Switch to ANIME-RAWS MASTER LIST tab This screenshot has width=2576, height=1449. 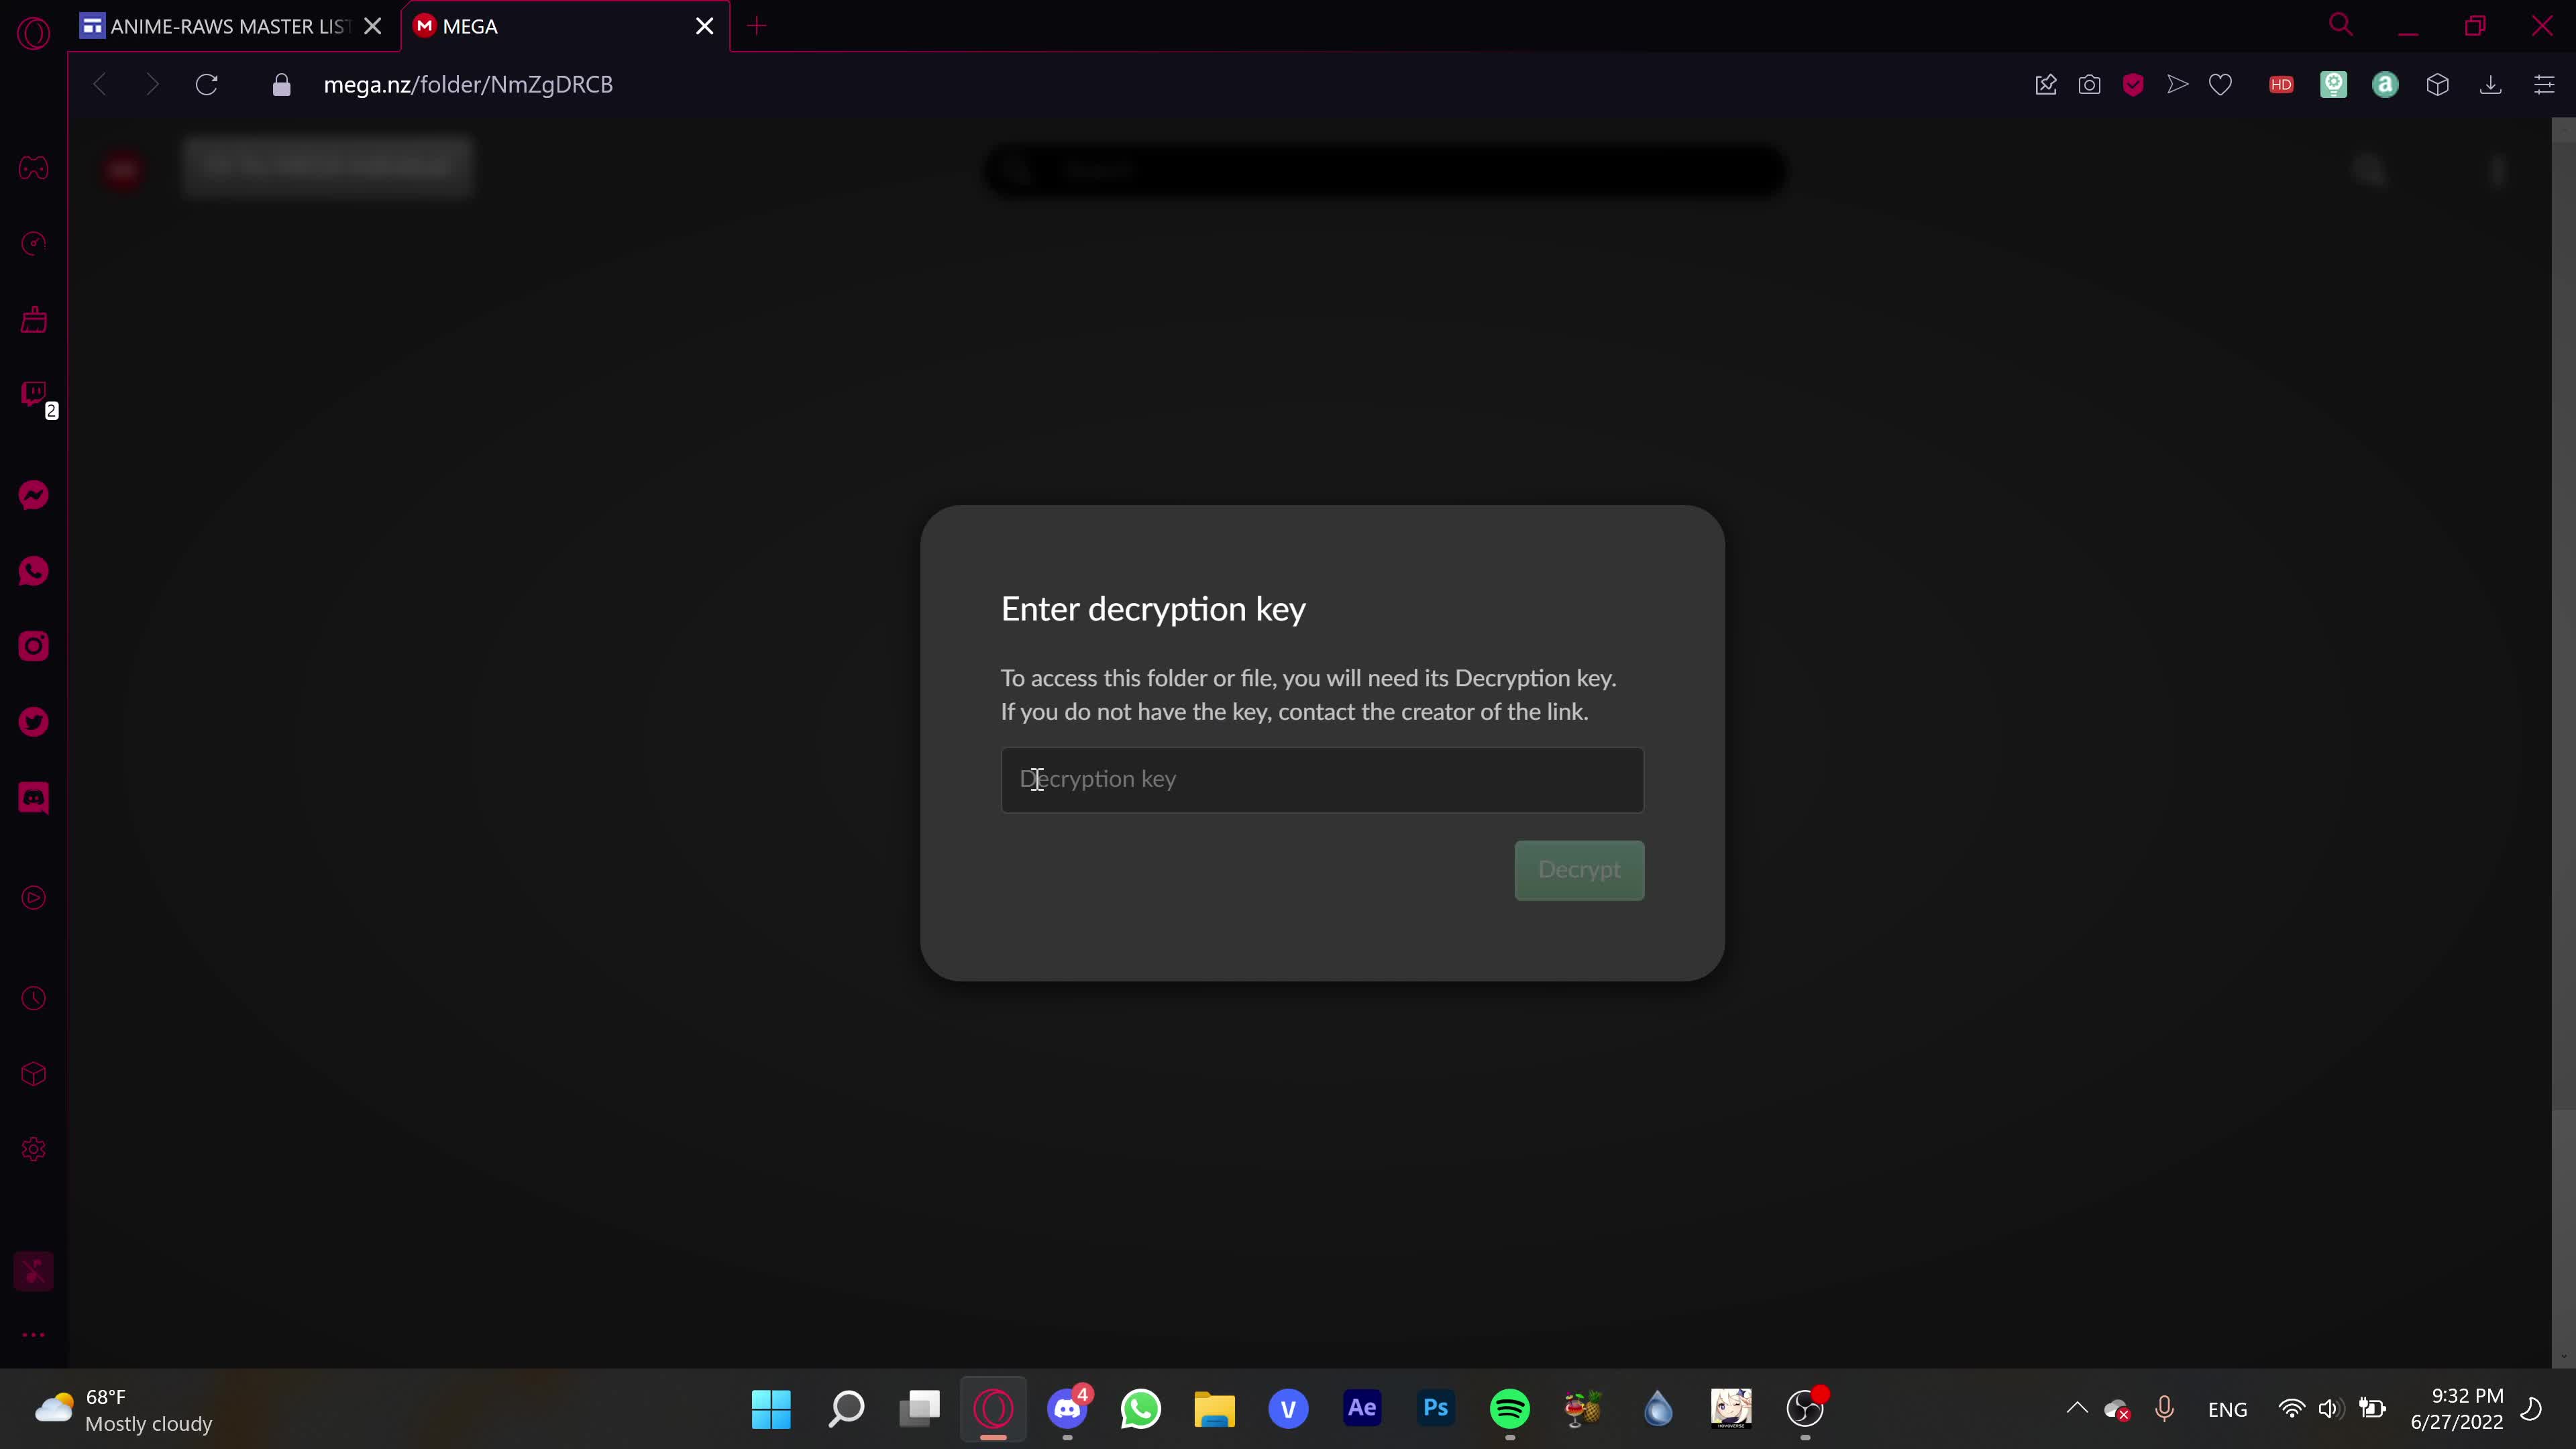tap(228, 27)
